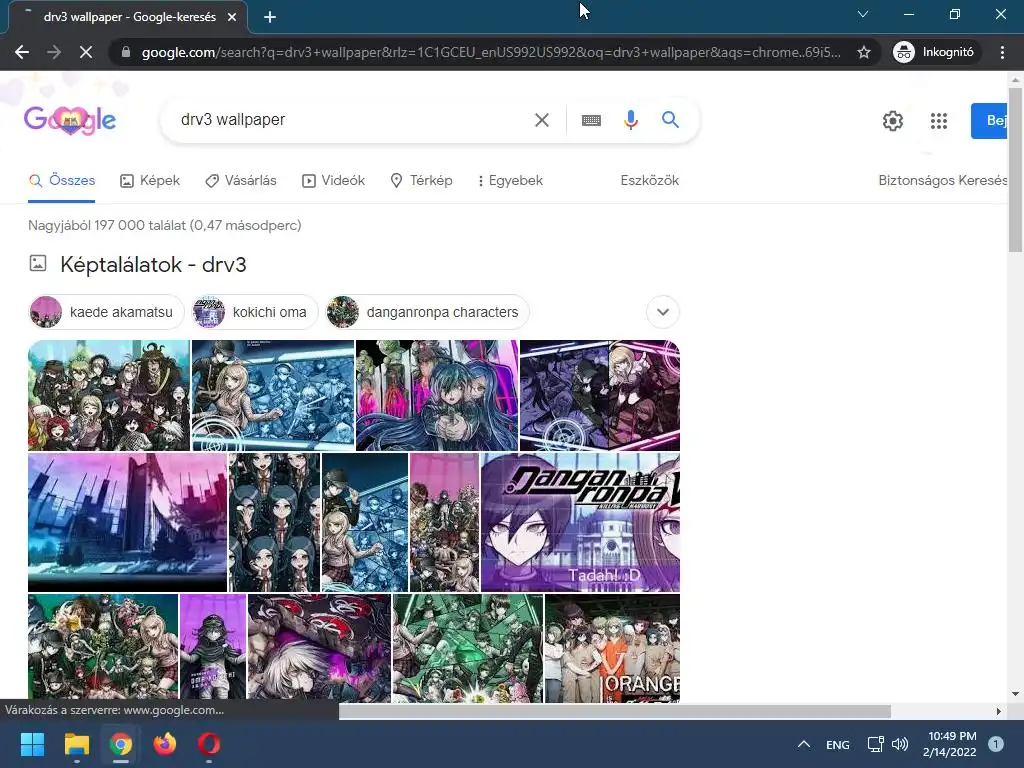Expand more image filter chips
This screenshot has height=768, width=1024.
click(663, 312)
